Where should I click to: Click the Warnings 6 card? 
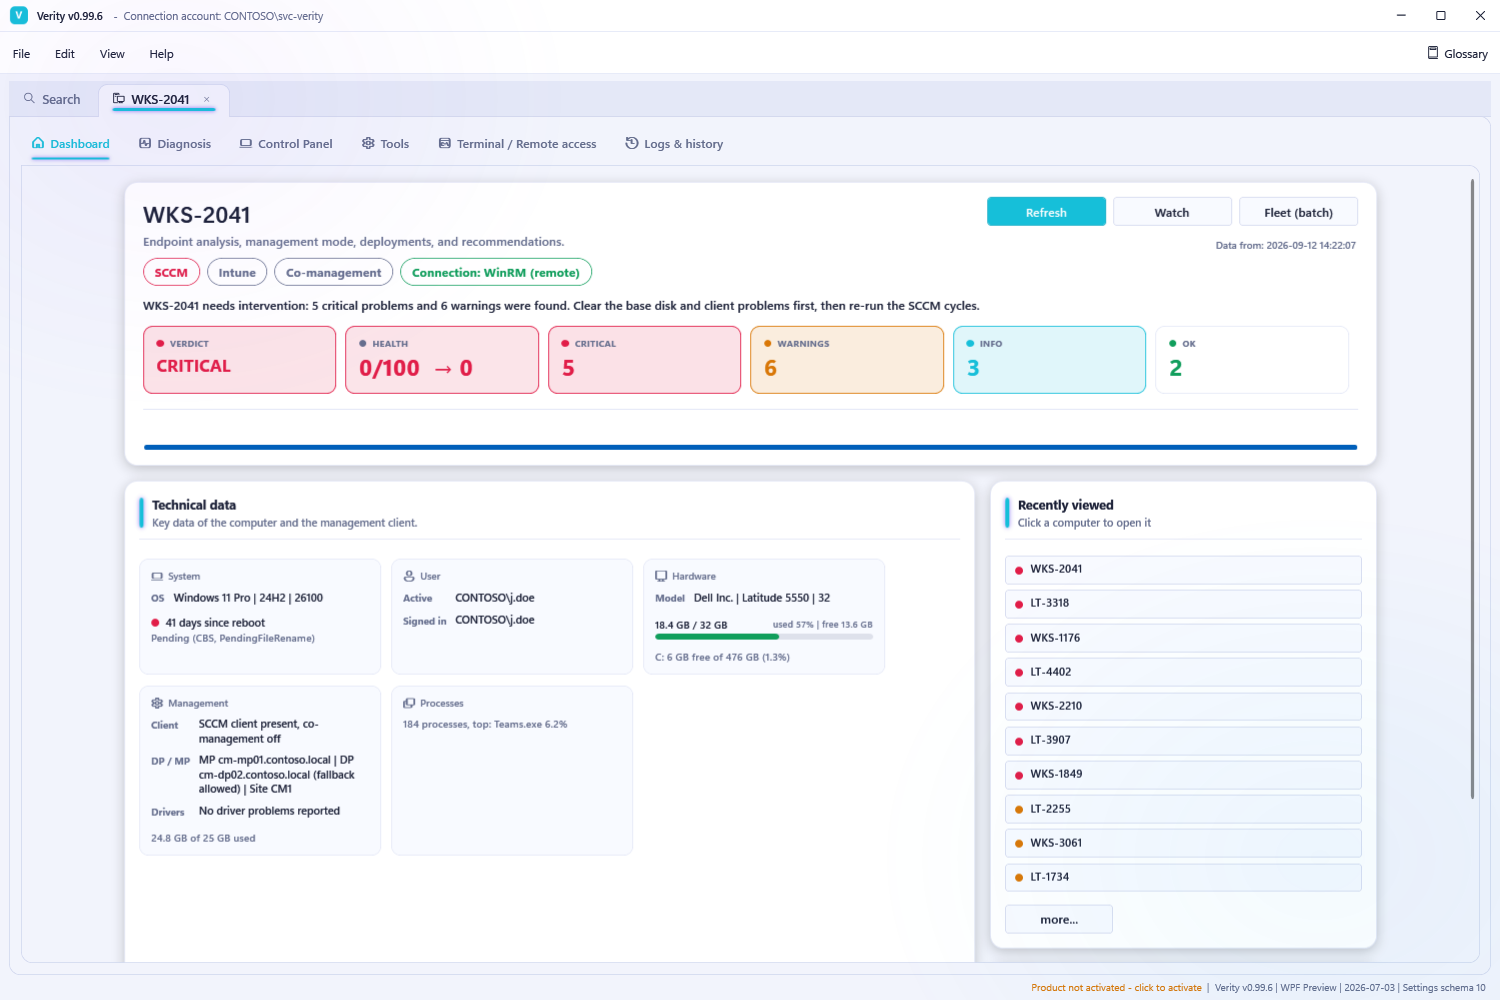[847, 360]
